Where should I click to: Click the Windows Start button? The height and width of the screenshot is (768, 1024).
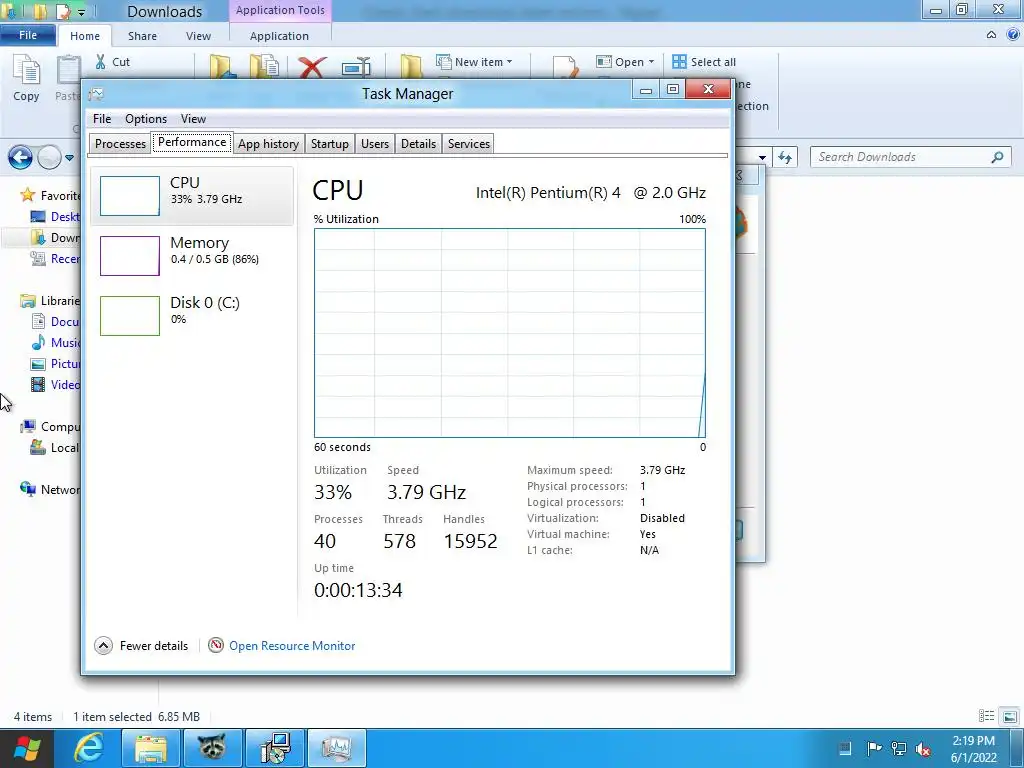coord(26,748)
